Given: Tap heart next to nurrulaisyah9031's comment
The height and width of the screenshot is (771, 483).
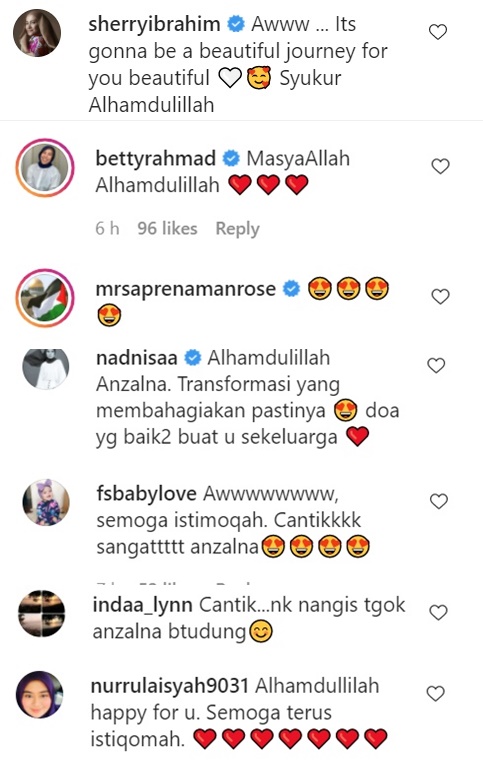Looking at the screenshot, I should (435, 693).
